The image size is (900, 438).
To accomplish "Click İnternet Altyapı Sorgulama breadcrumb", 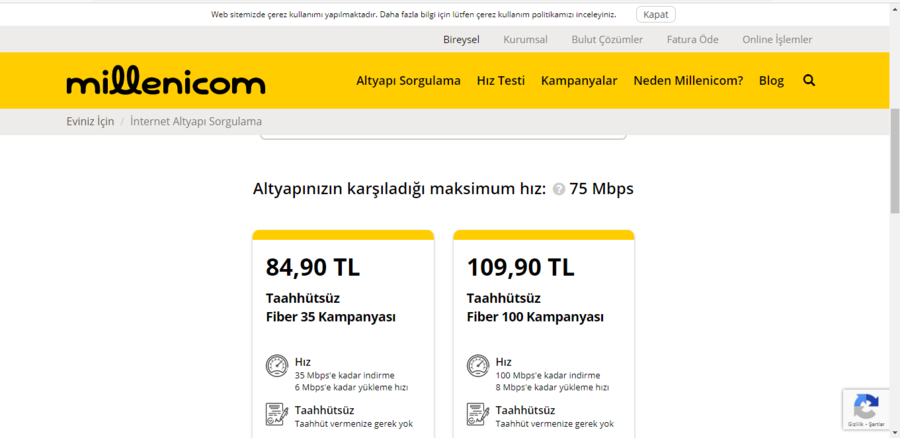I will pos(196,122).
